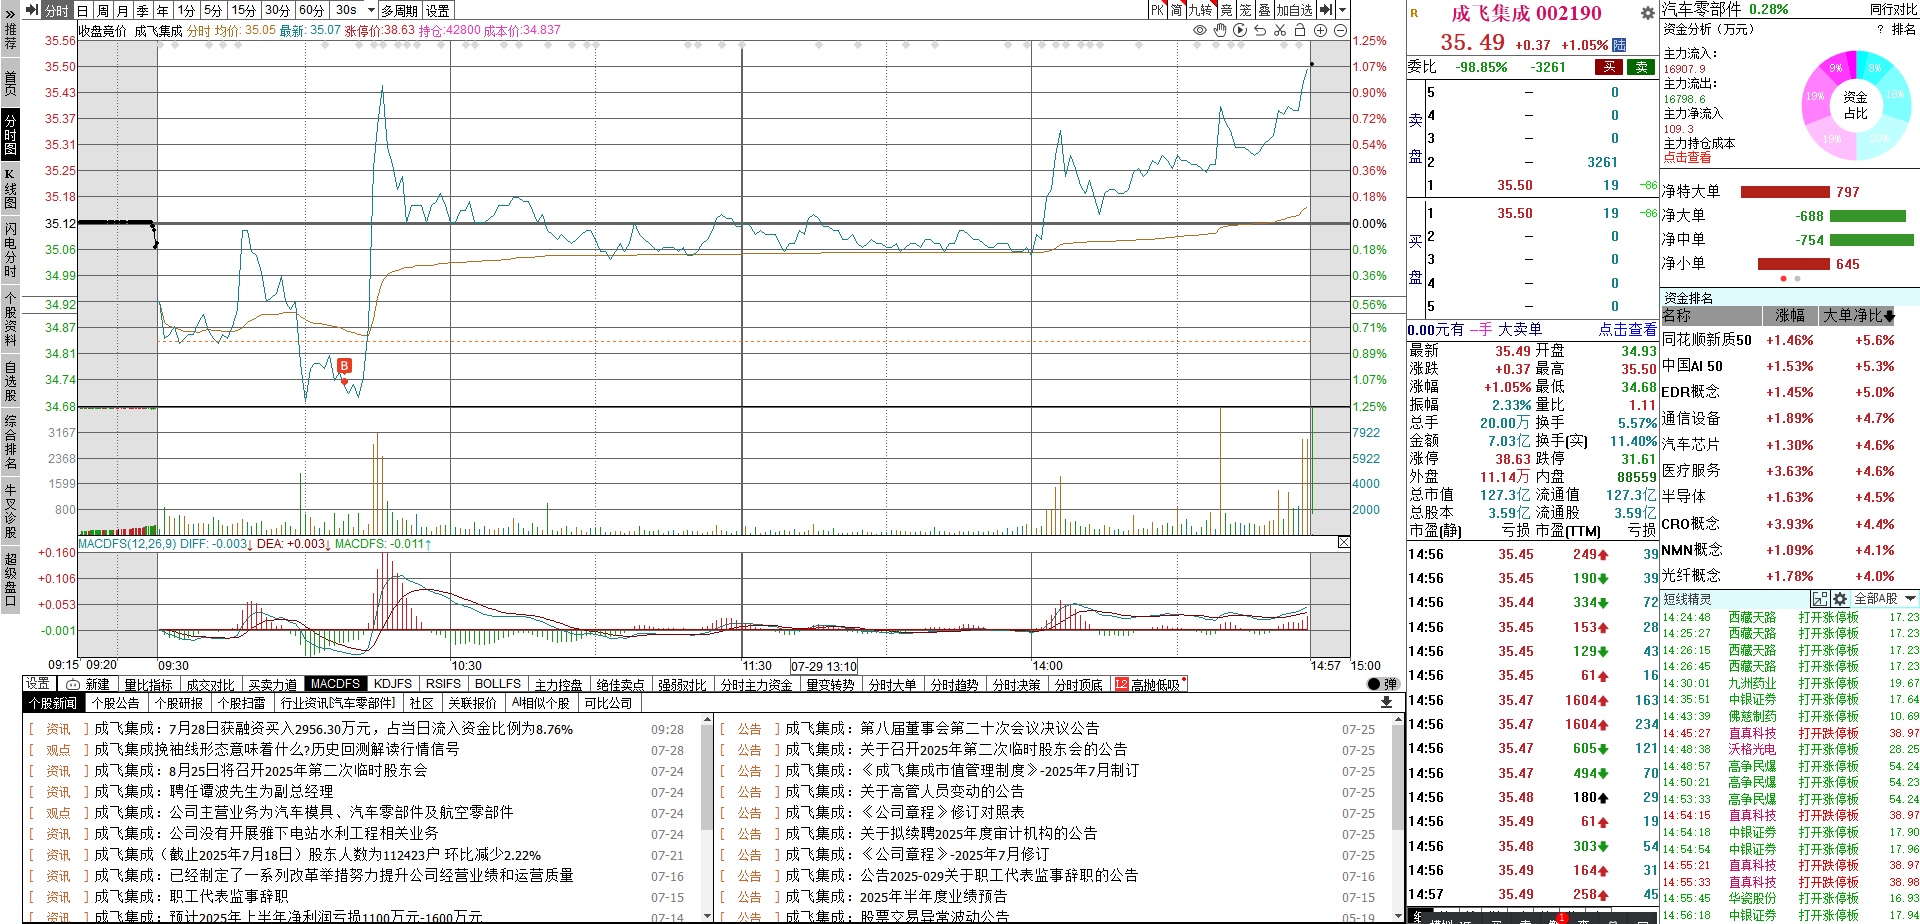Click the red B buy marker on the chart
This screenshot has width=1920, height=924.
click(344, 366)
